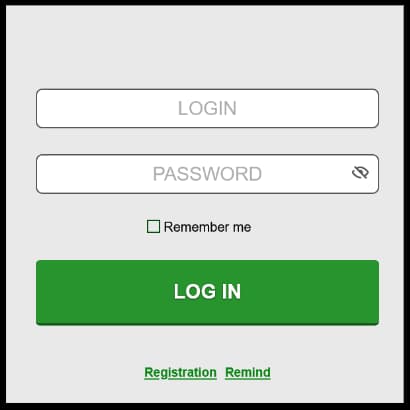Click the eye-slash icon in PASSWORD field

[360, 173]
